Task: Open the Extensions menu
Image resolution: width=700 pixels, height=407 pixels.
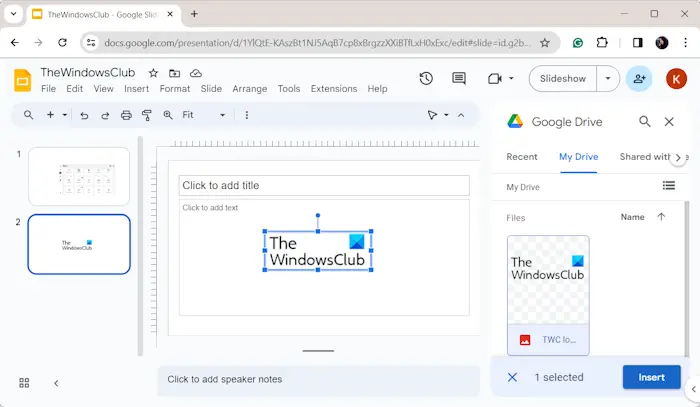Action: 334,89
